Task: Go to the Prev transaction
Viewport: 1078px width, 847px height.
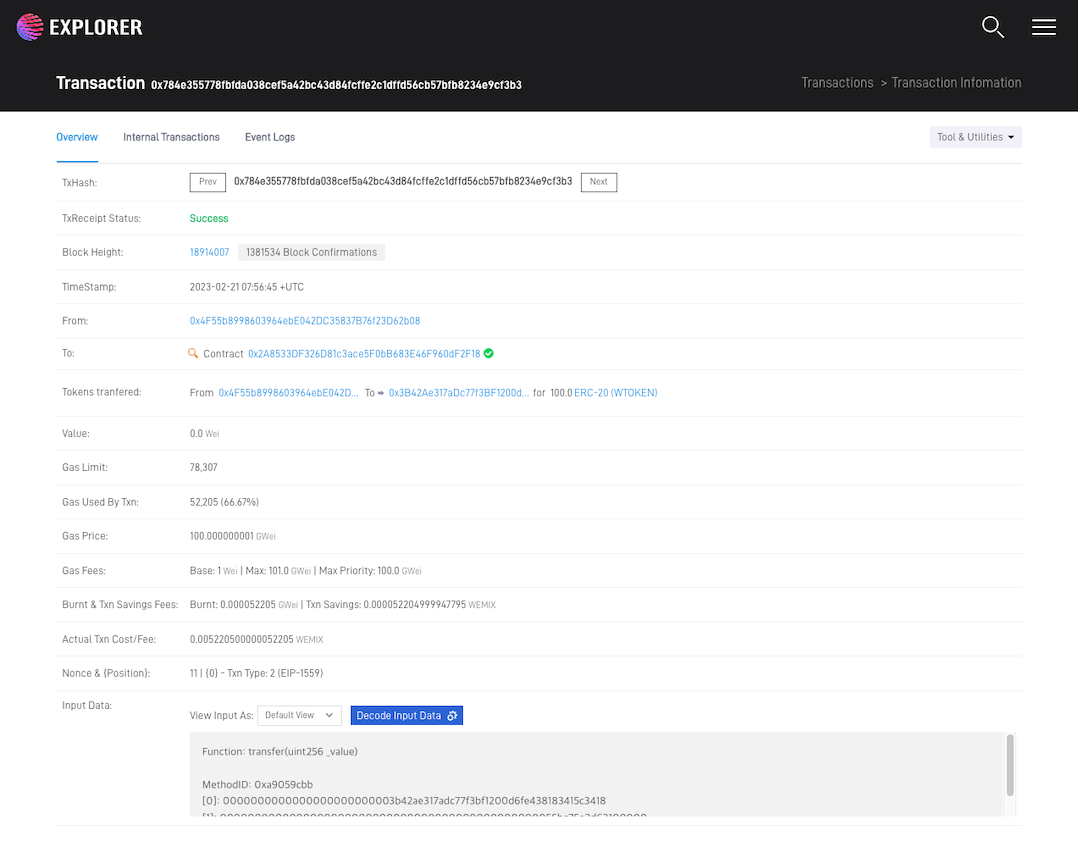Action: point(208,182)
